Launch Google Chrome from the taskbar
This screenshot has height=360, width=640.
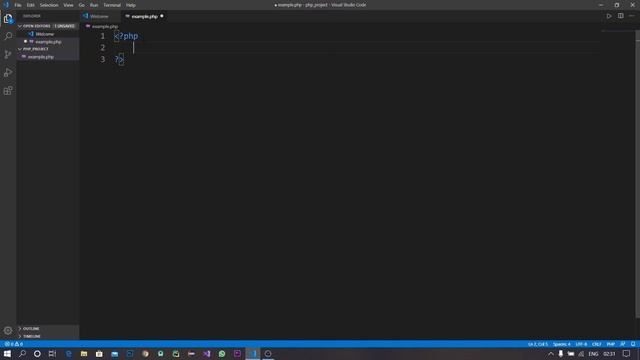click(x=145, y=354)
